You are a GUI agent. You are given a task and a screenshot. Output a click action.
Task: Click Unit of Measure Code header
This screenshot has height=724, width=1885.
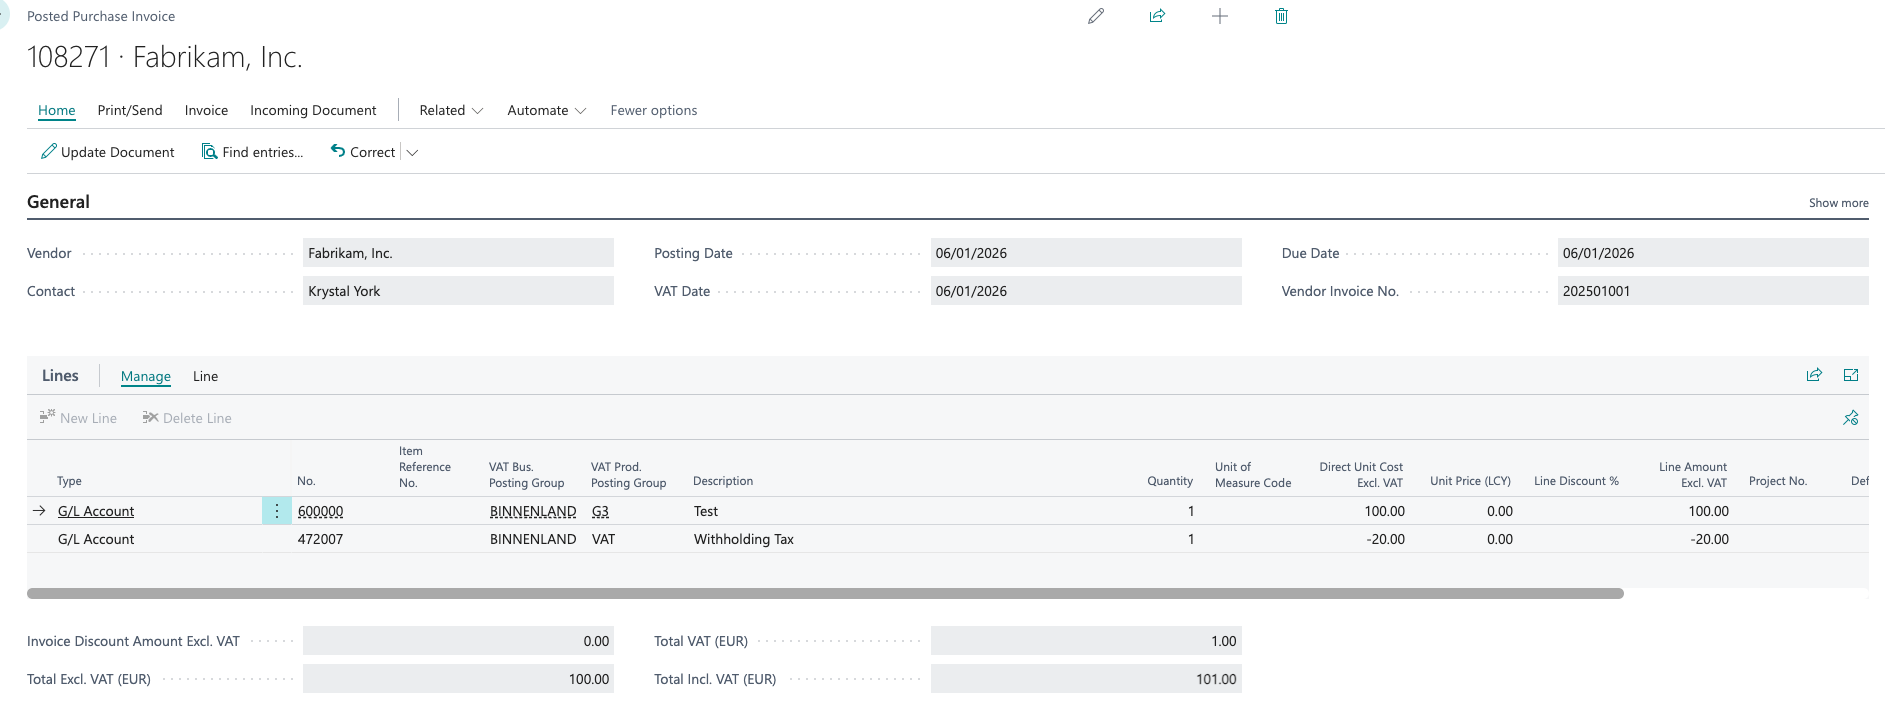tap(1253, 475)
